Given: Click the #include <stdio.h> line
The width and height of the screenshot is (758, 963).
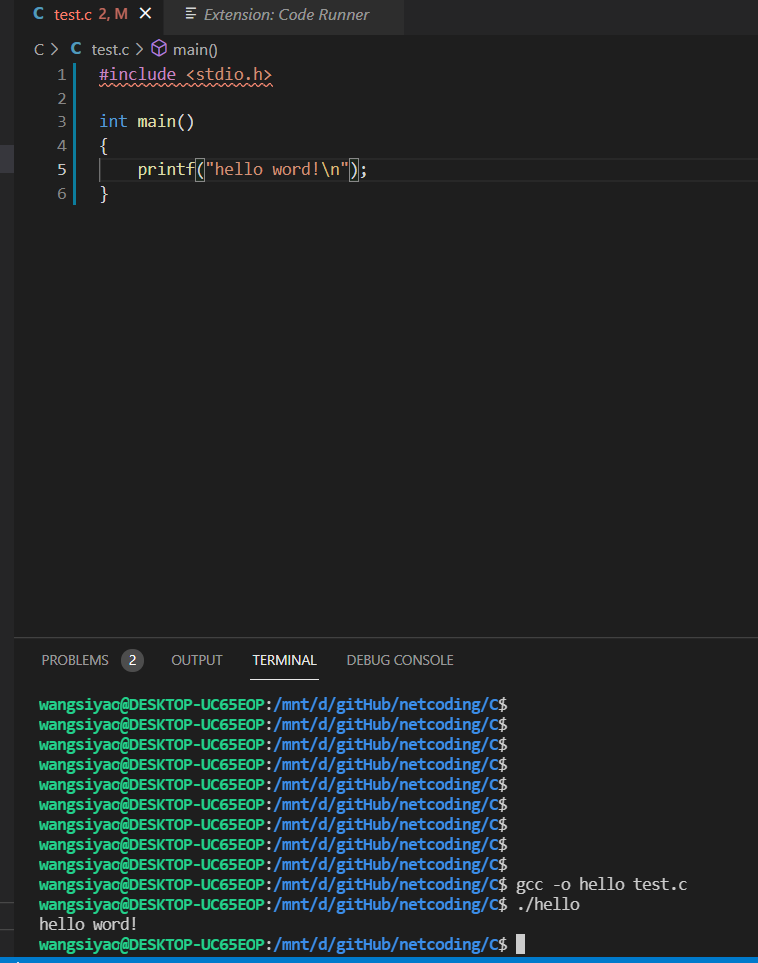Looking at the screenshot, I should 186,75.
